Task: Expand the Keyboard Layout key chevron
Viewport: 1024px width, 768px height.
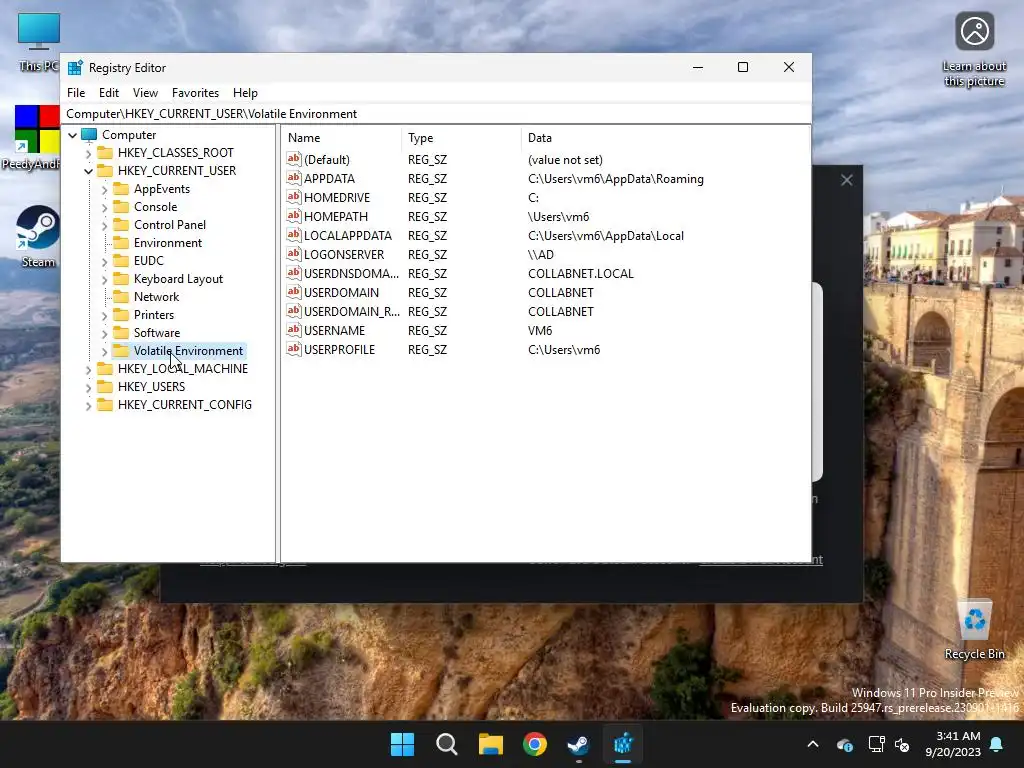Action: click(x=104, y=280)
